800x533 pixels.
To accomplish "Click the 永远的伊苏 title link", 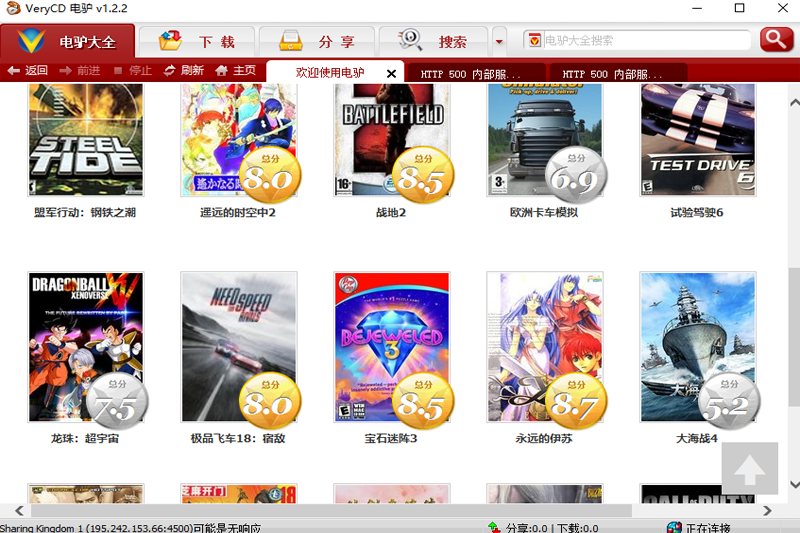I will click(x=544, y=439).
